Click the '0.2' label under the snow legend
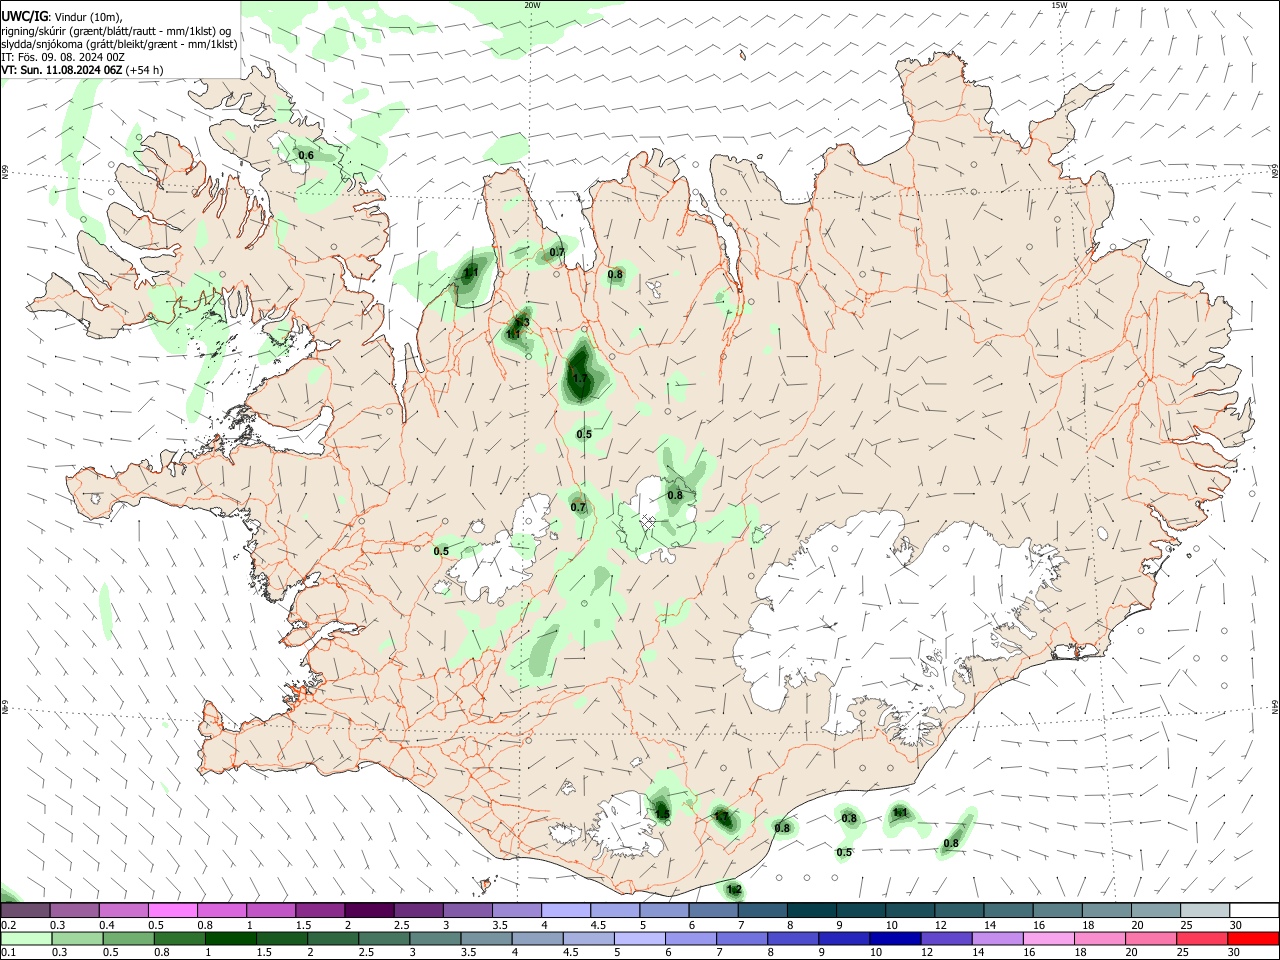The height and width of the screenshot is (960, 1280). tap(8, 925)
